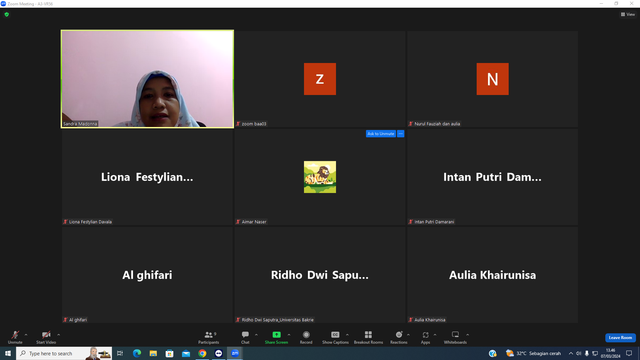640x360 pixels.
Task: Click the help icon in system tray
Action: pyautogui.click(x=493, y=353)
